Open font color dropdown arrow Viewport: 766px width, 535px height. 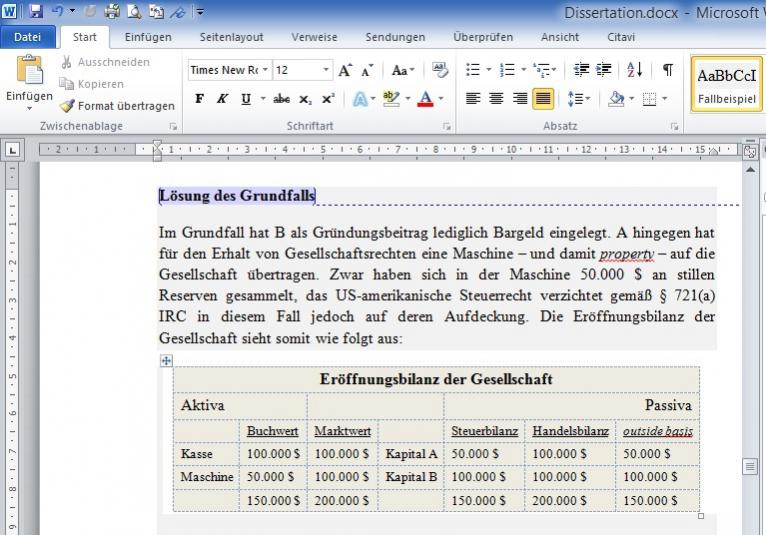point(441,99)
